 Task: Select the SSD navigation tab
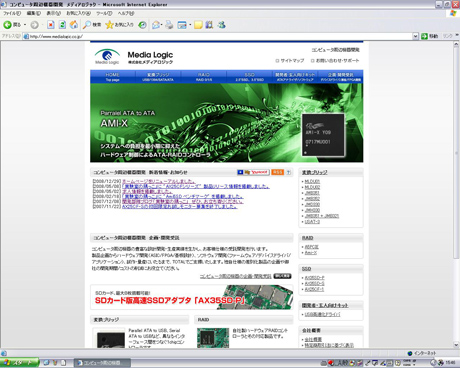pos(249,77)
